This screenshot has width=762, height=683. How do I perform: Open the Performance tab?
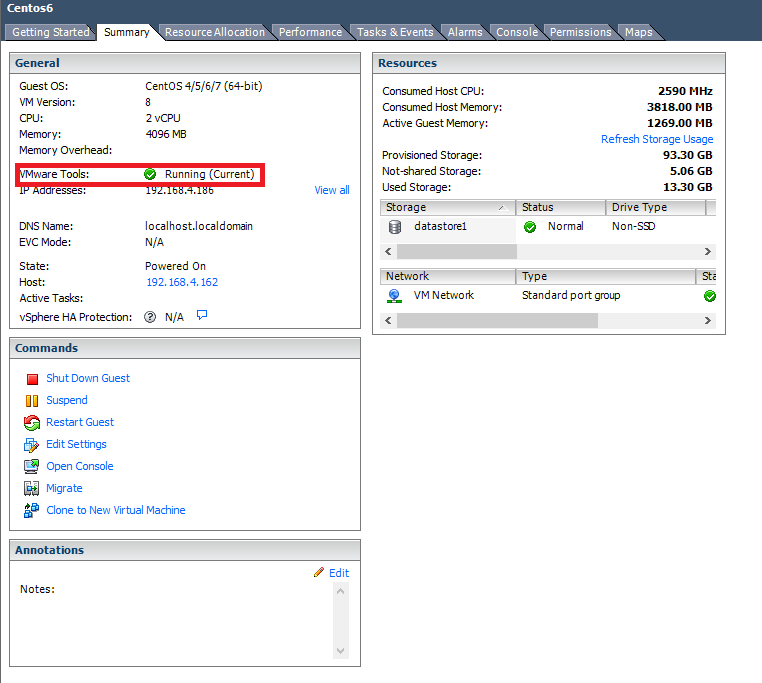point(311,32)
